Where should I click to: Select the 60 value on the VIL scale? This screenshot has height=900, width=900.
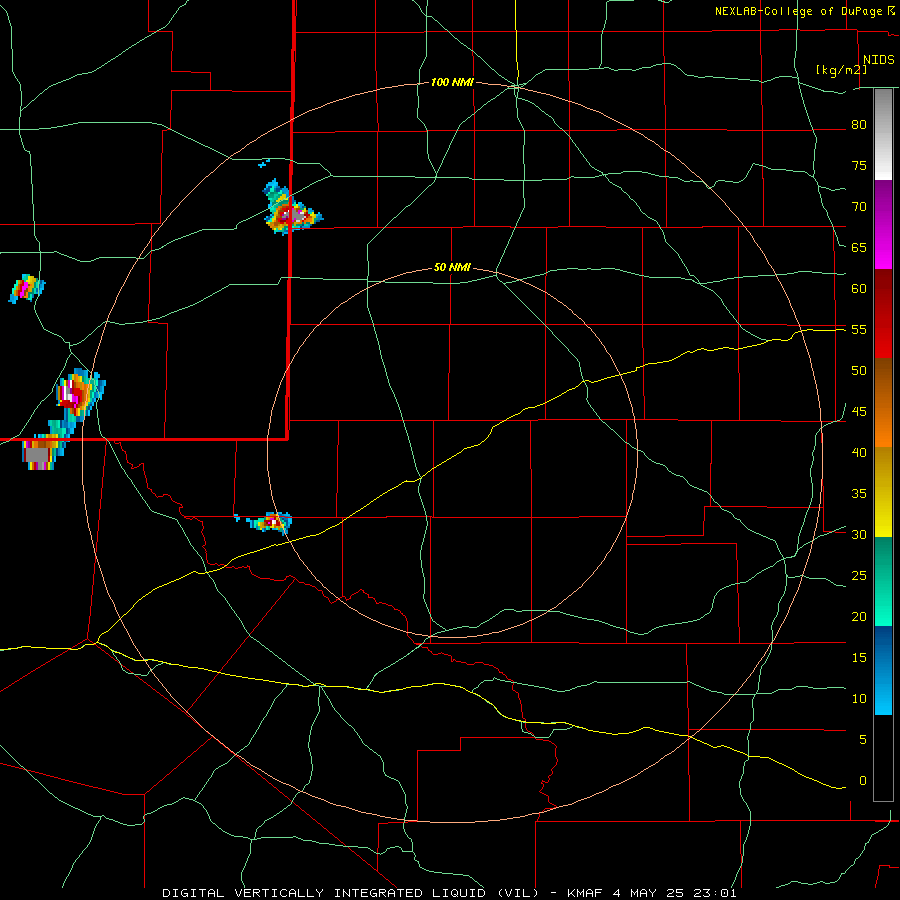point(859,288)
